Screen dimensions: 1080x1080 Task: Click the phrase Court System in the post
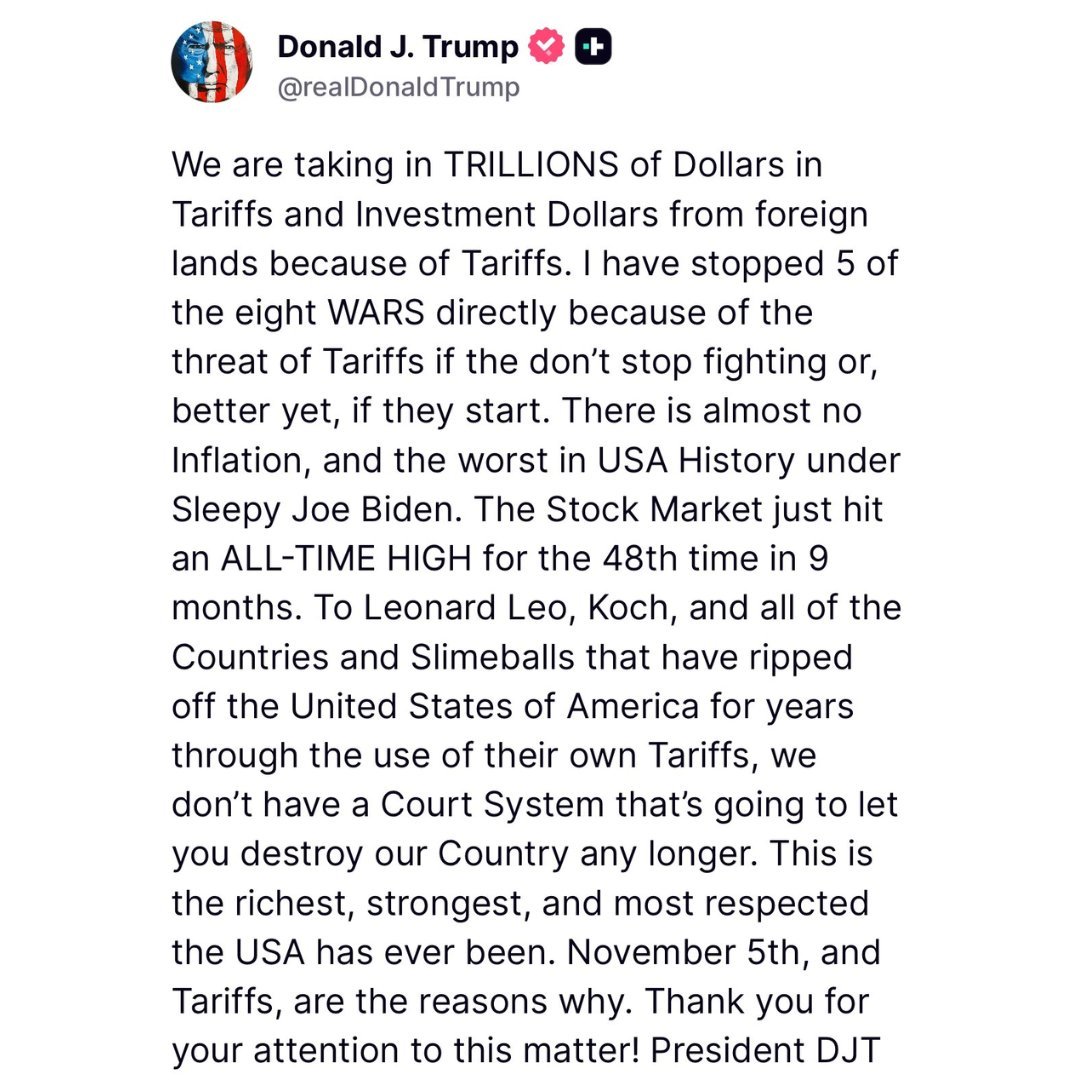(x=489, y=804)
